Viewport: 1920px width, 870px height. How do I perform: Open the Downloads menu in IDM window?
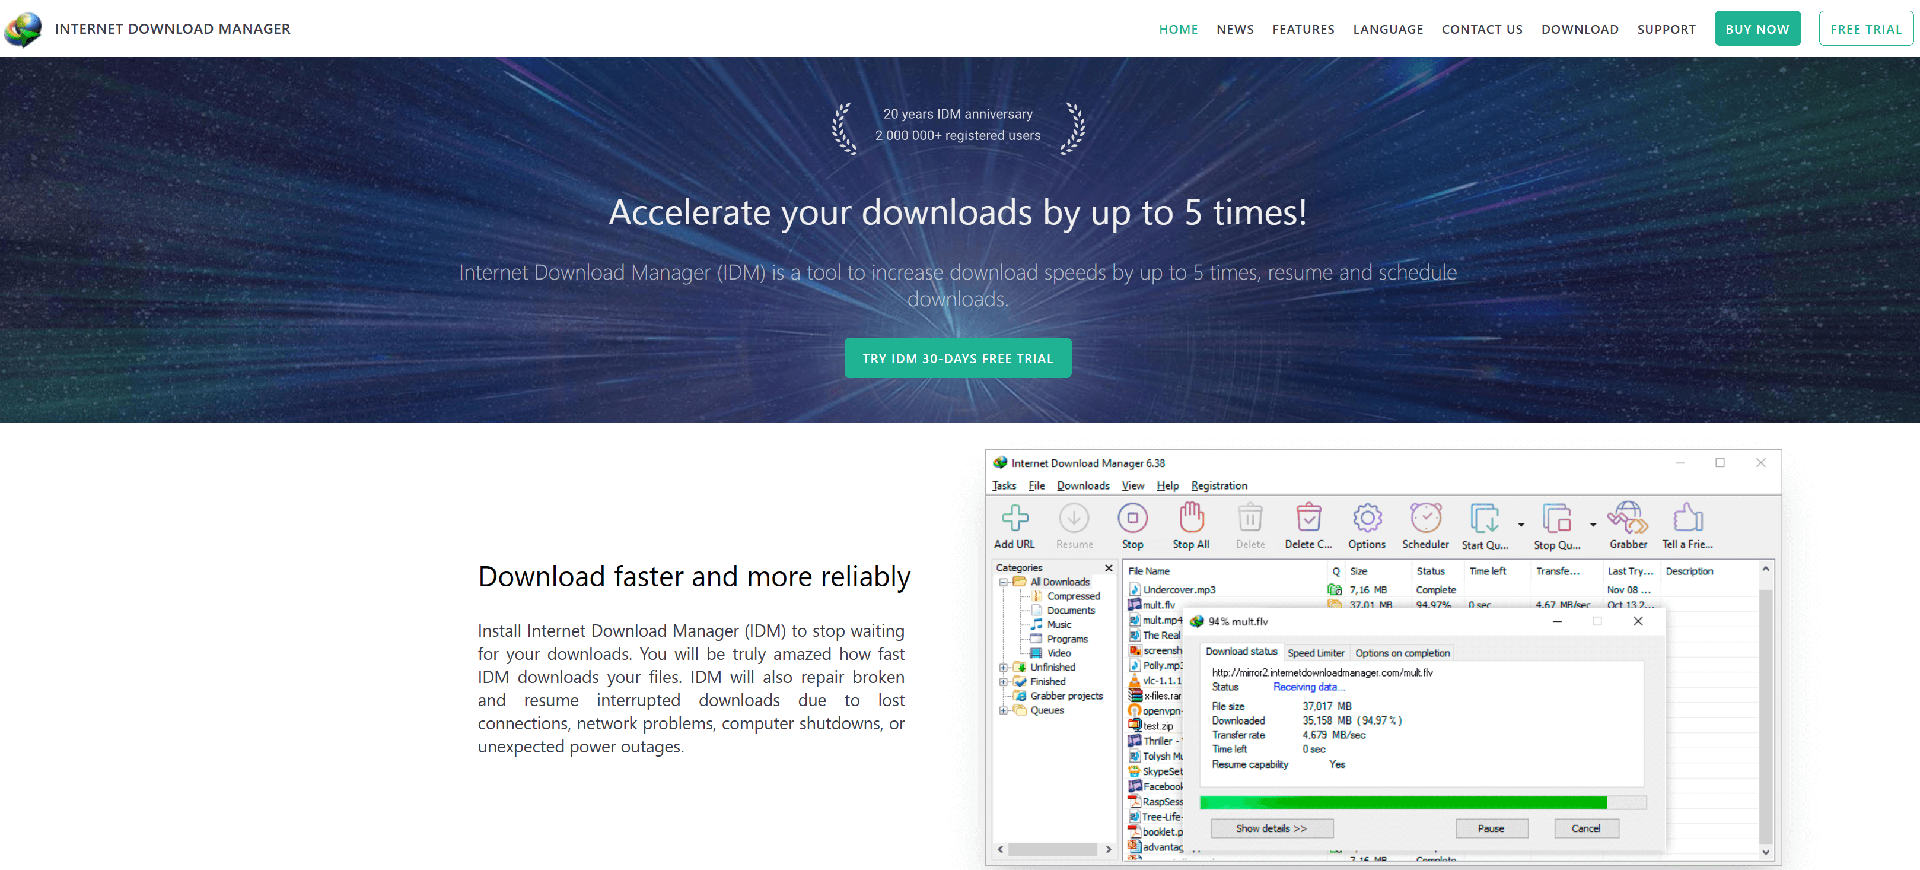[x=1083, y=486]
